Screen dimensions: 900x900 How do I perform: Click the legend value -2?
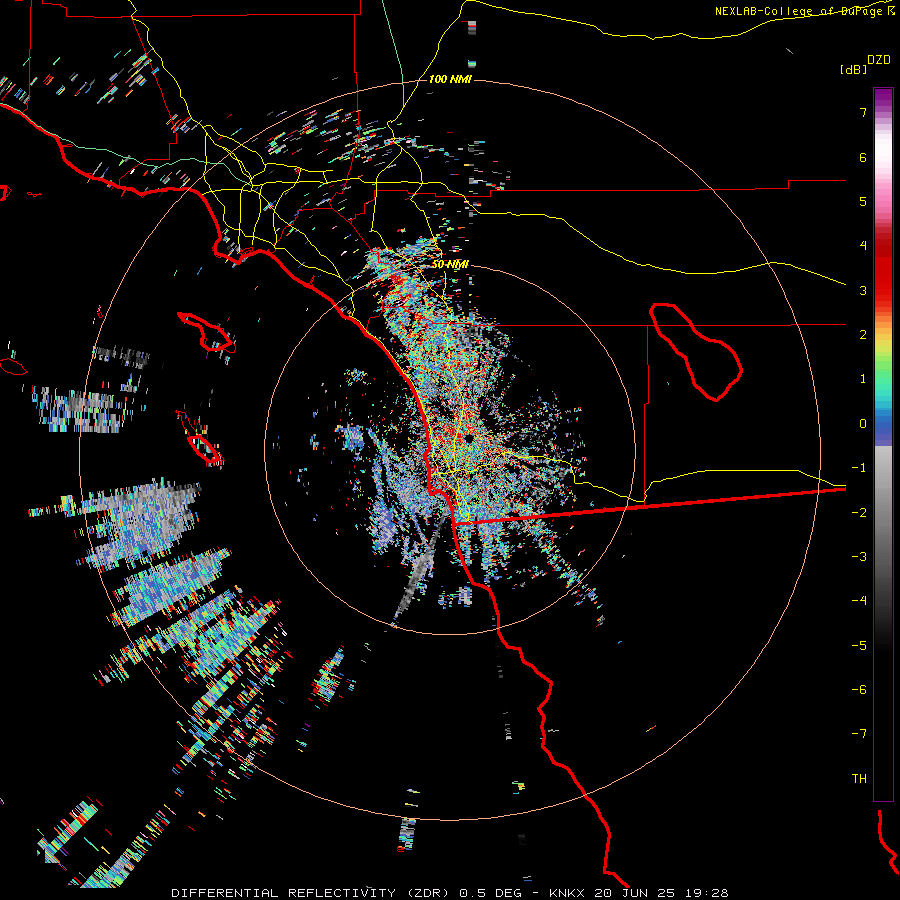point(859,512)
